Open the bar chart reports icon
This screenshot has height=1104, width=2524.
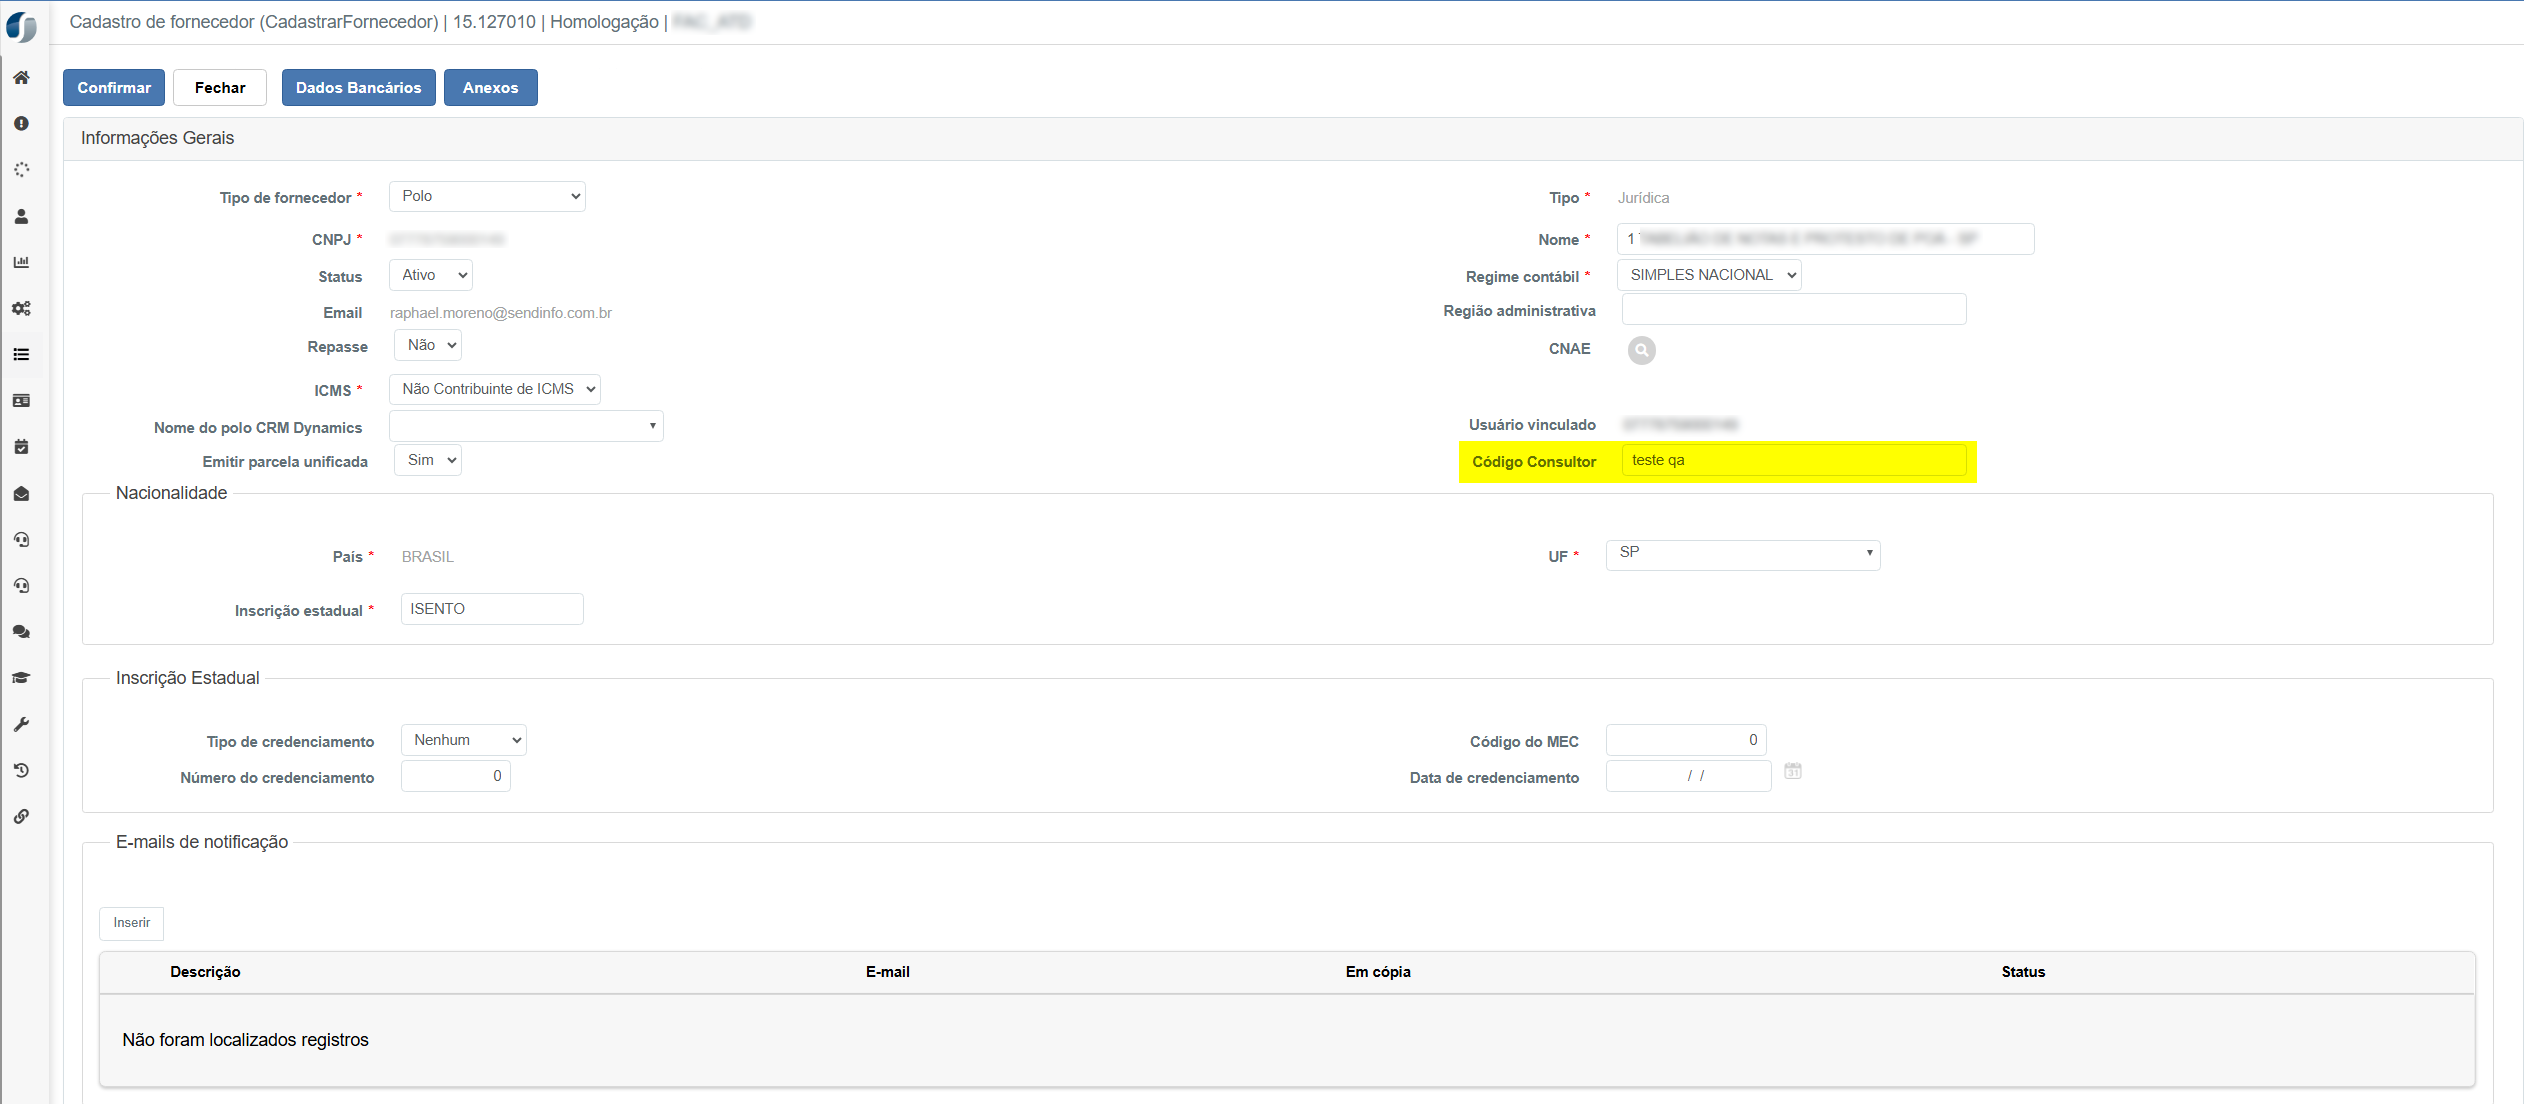(21, 262)
